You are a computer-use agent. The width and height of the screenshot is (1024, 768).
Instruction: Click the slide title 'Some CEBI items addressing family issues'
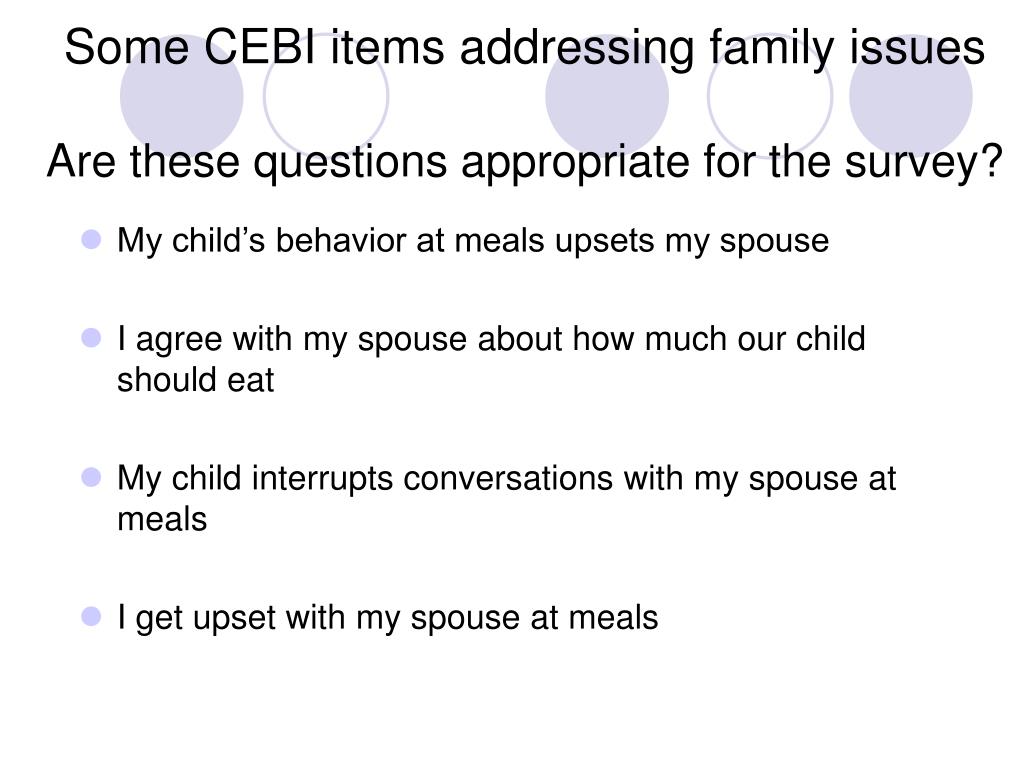click(524, 48)
